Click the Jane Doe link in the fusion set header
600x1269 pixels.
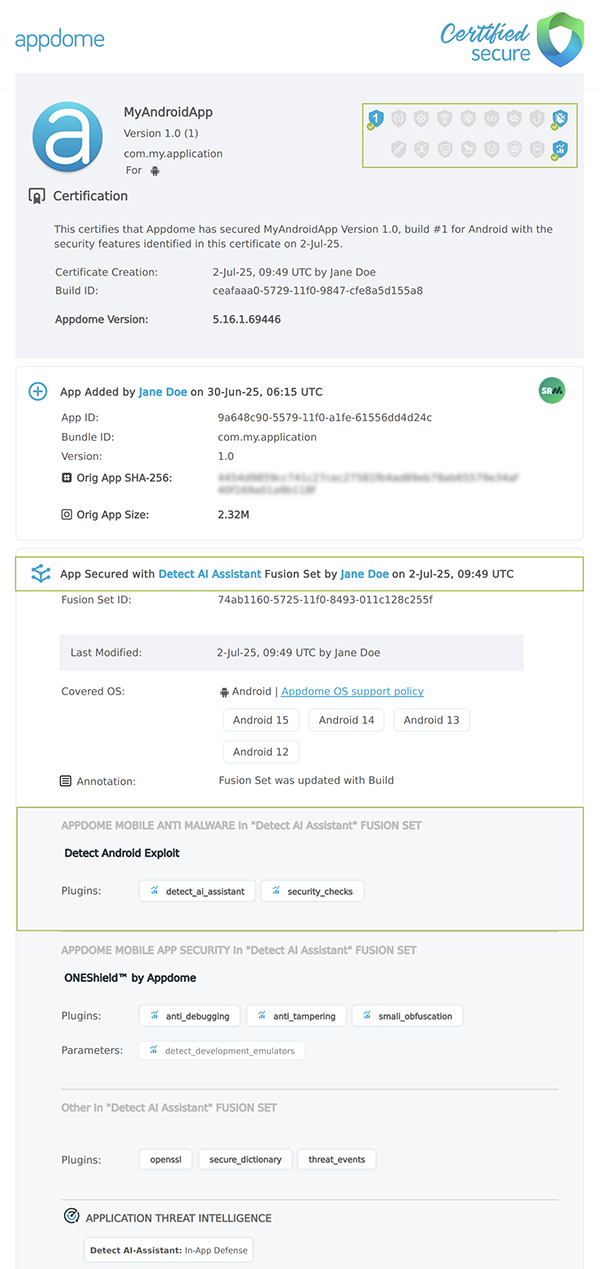[x=363, y=573]
